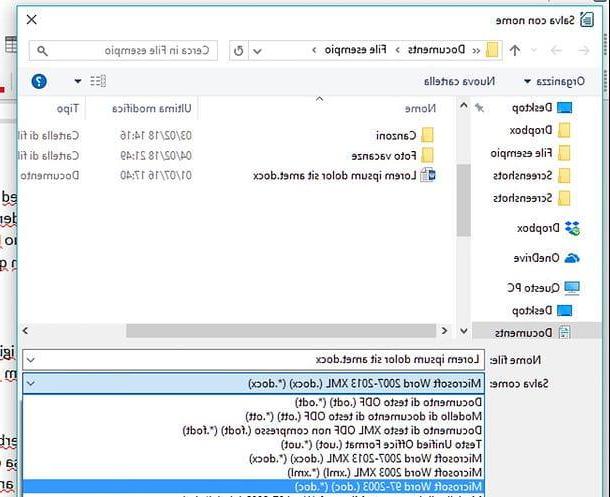
Task: Select the Dropbox sync icon entry
Action: point(549,228)
